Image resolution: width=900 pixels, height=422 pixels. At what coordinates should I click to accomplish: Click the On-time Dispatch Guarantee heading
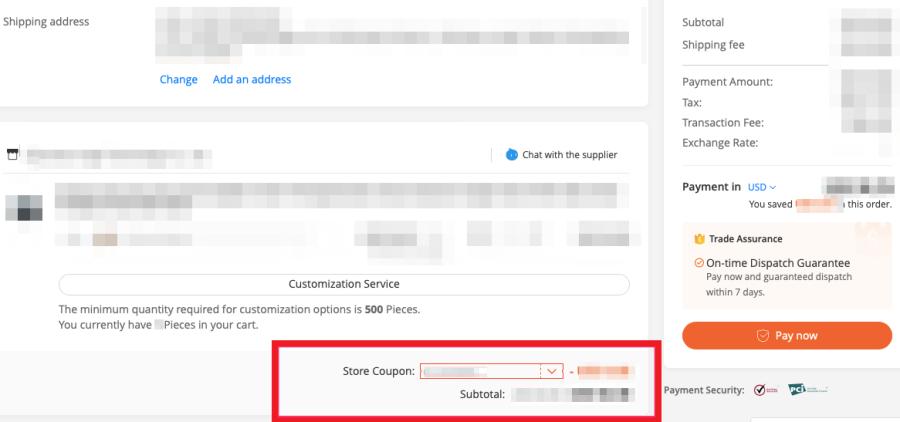pos(778,262)
